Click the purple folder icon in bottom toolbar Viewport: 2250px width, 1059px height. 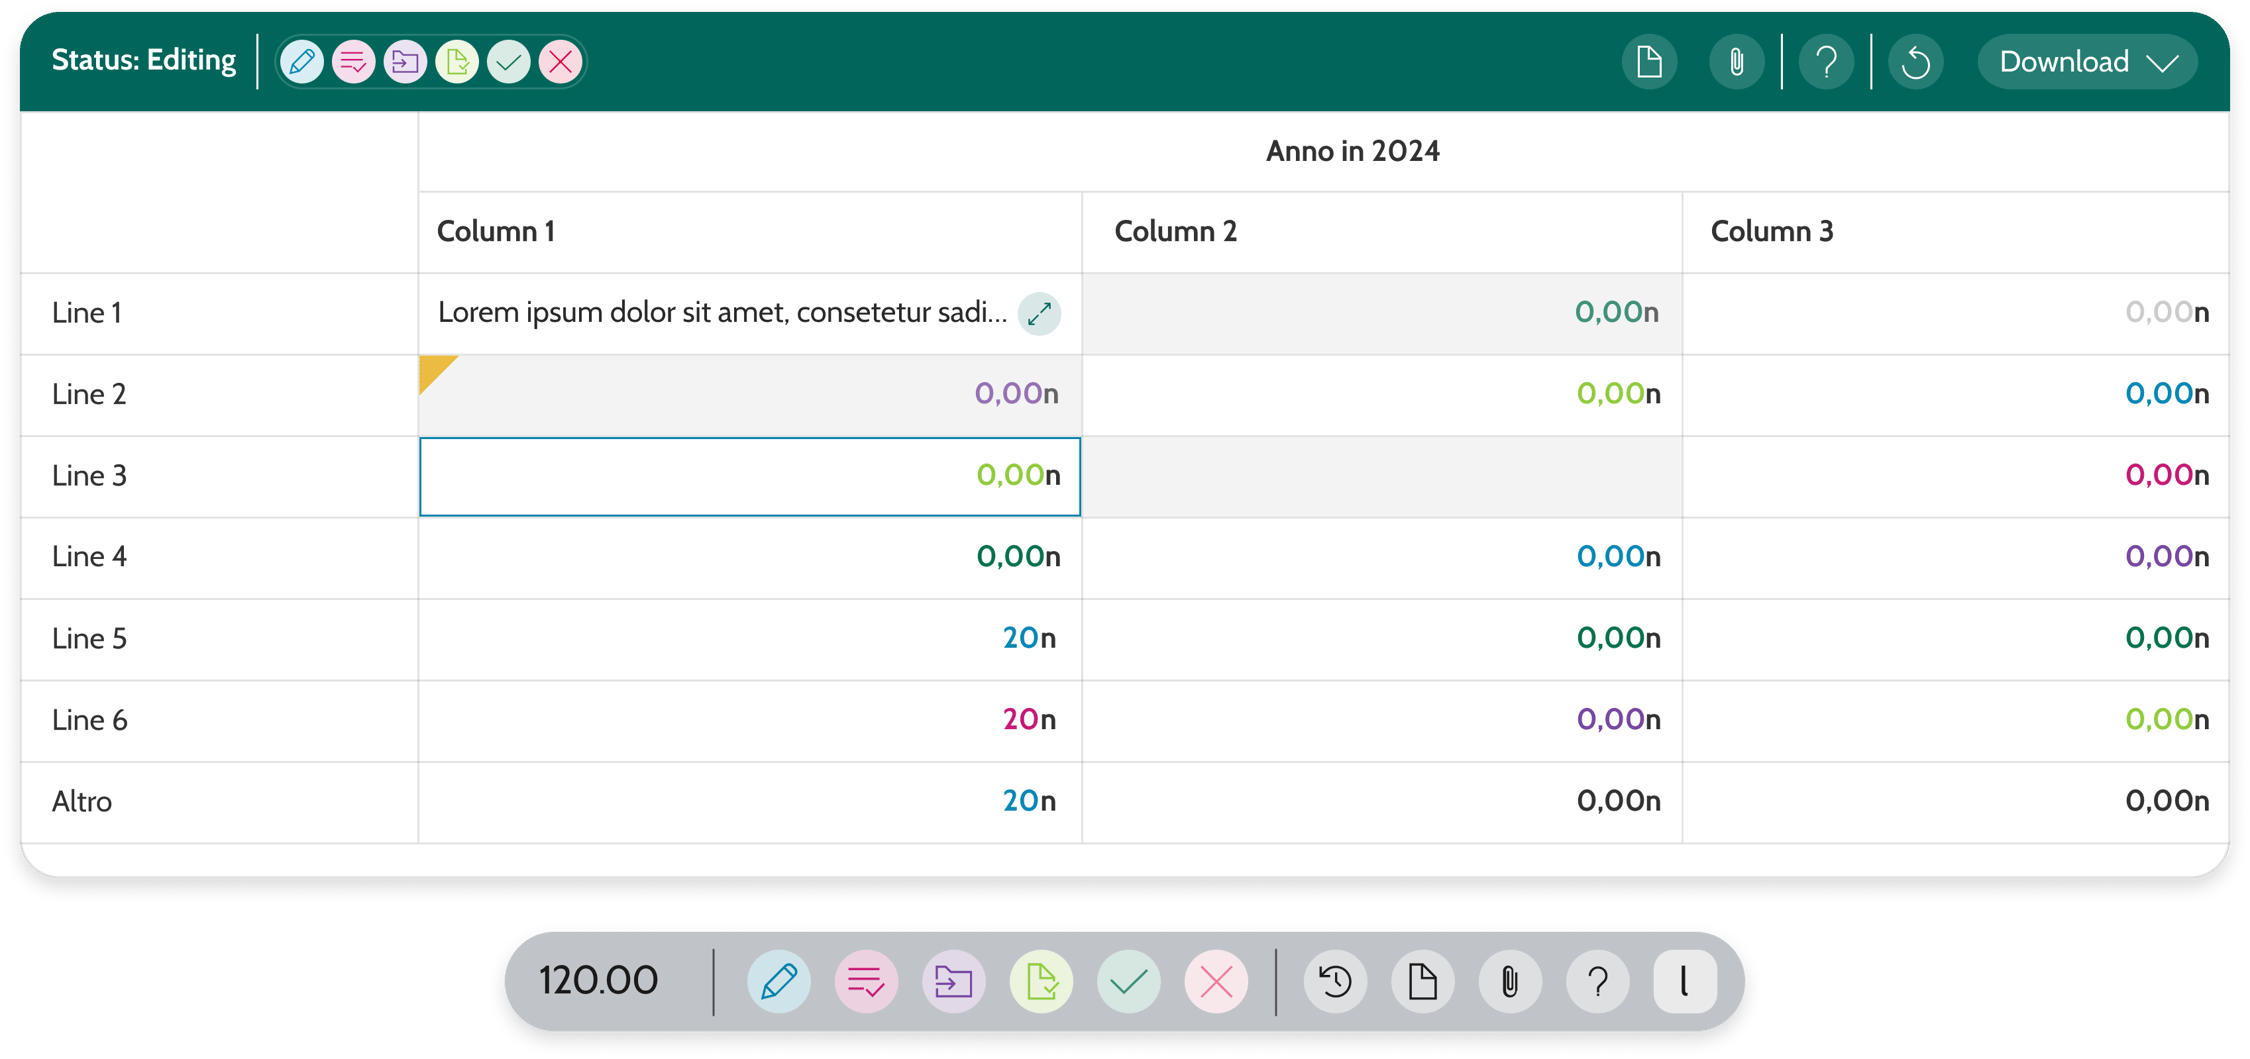tap(953, 982)
